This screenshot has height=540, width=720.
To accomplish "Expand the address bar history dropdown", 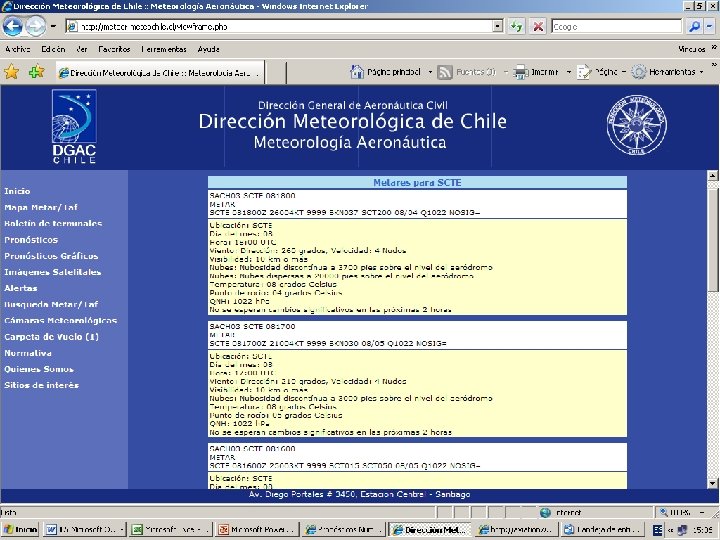I will click(x=498, y=27).
